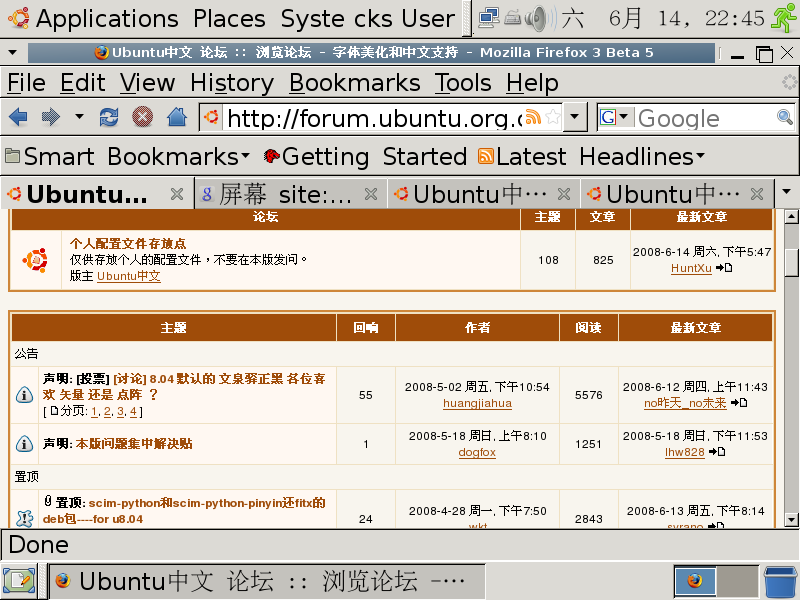Go back with the Back arrow

(18, 117)
